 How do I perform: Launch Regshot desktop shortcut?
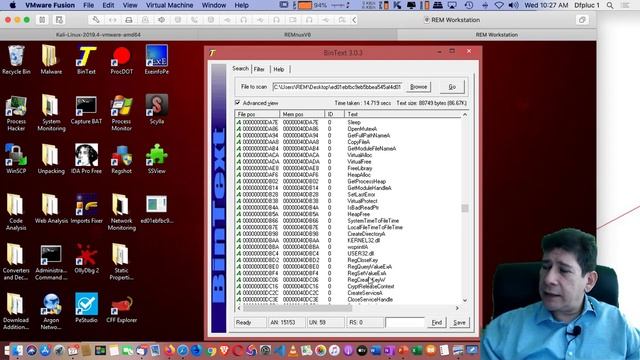pyautogui.click(x=122, y=159)
